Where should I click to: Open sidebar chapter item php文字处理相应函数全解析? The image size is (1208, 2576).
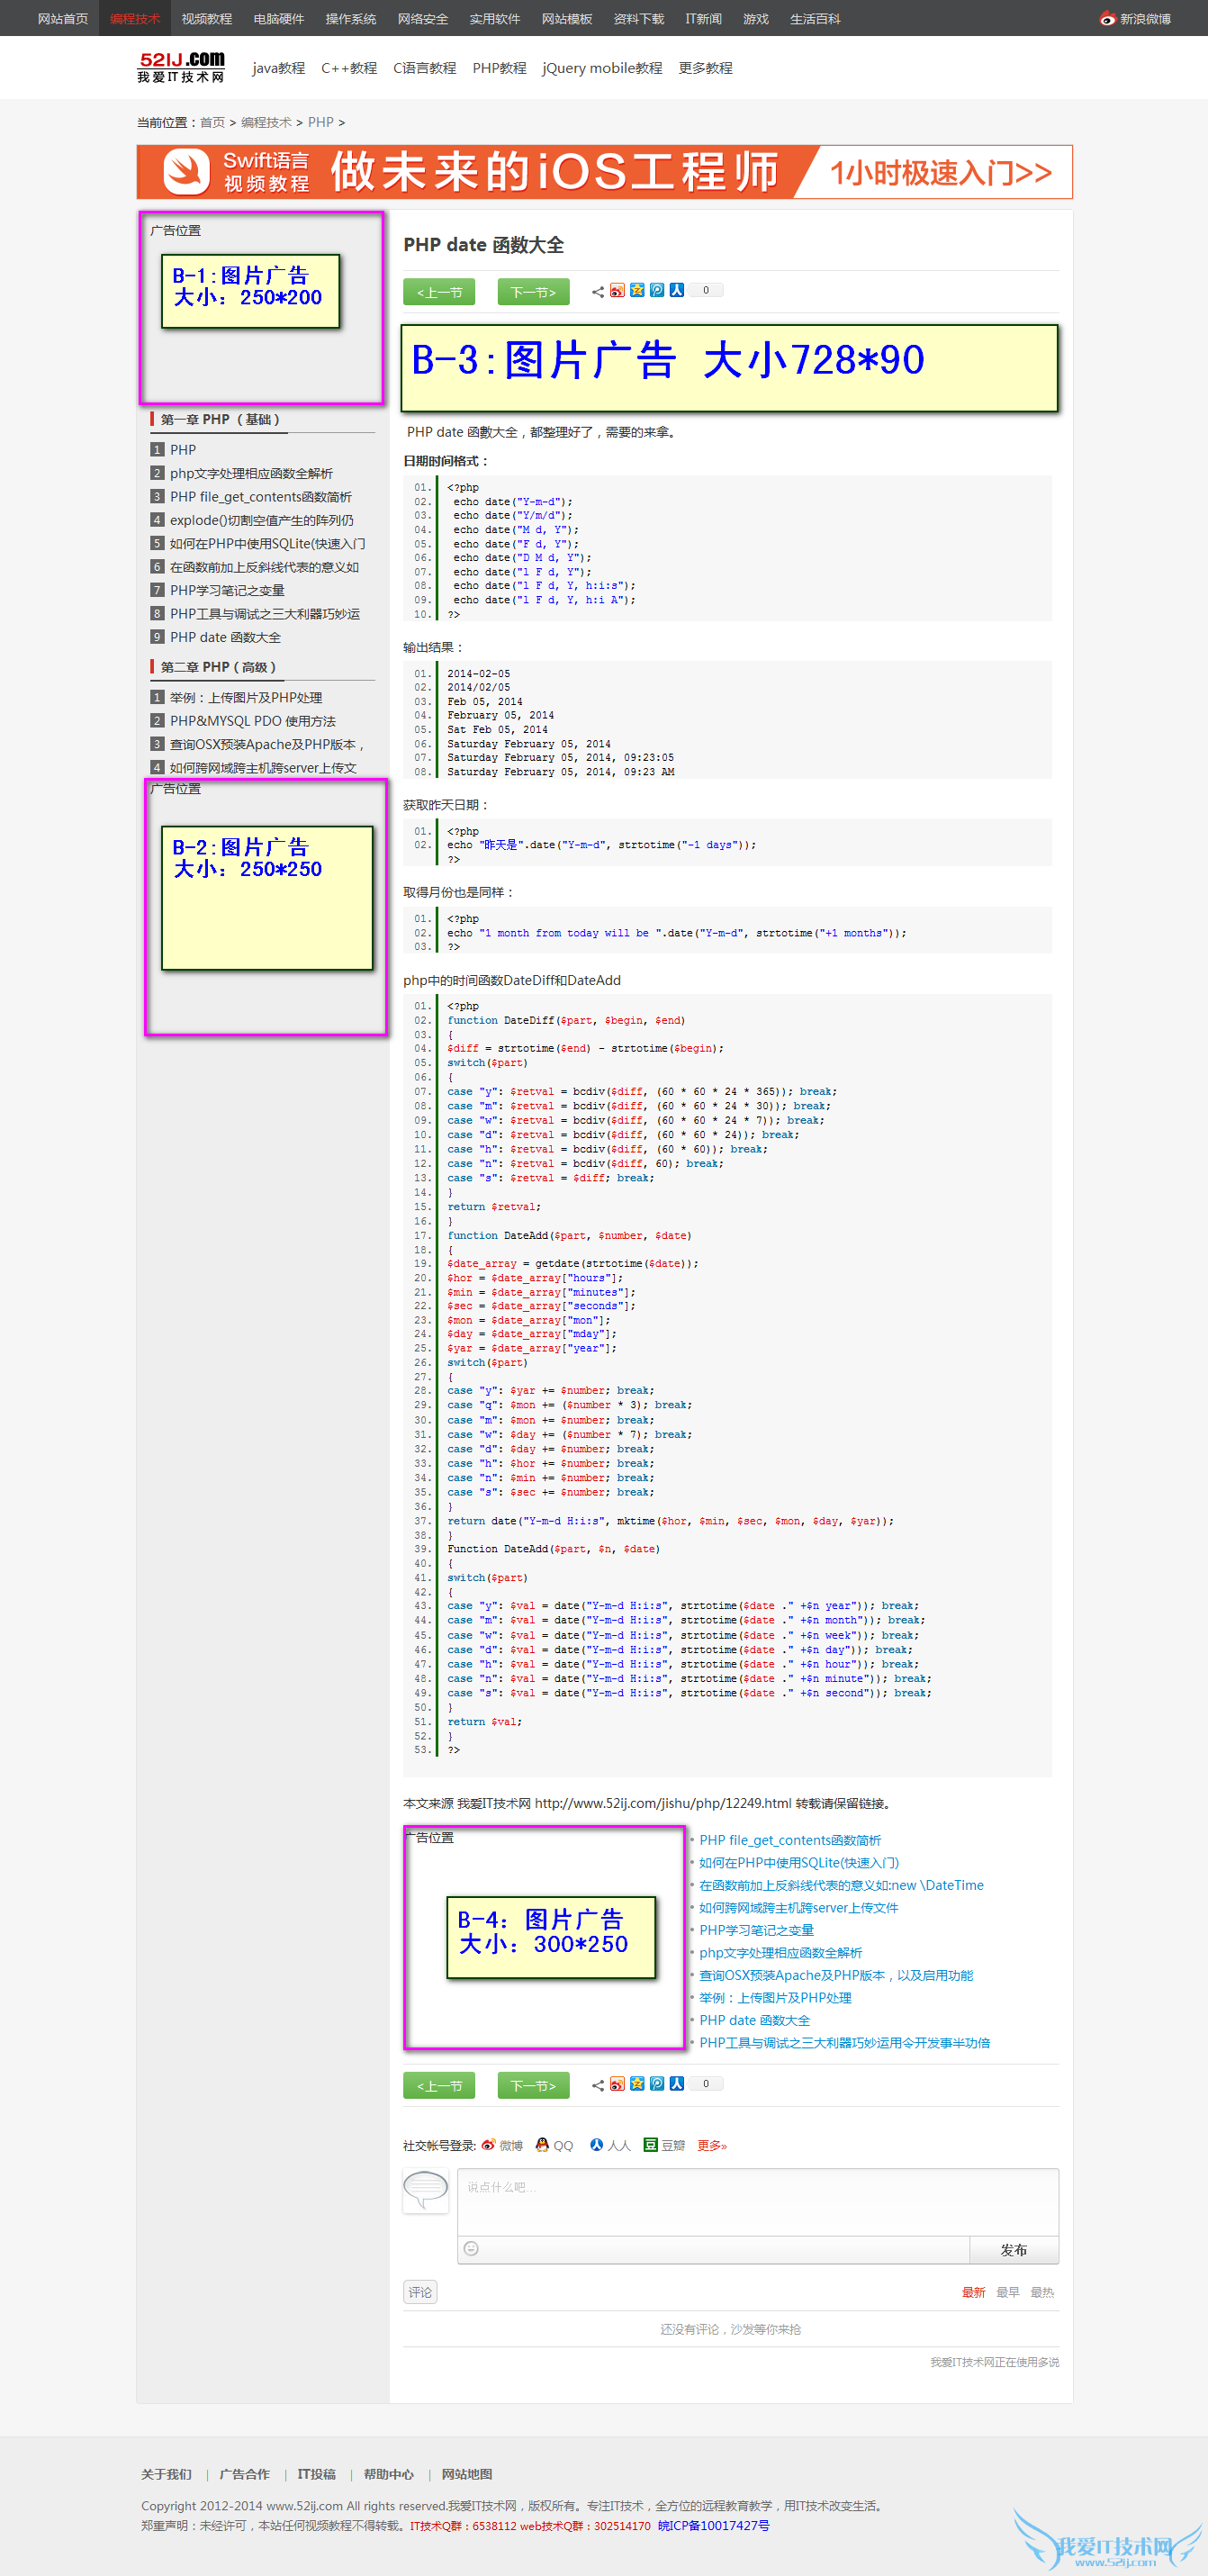coord(251,474)
